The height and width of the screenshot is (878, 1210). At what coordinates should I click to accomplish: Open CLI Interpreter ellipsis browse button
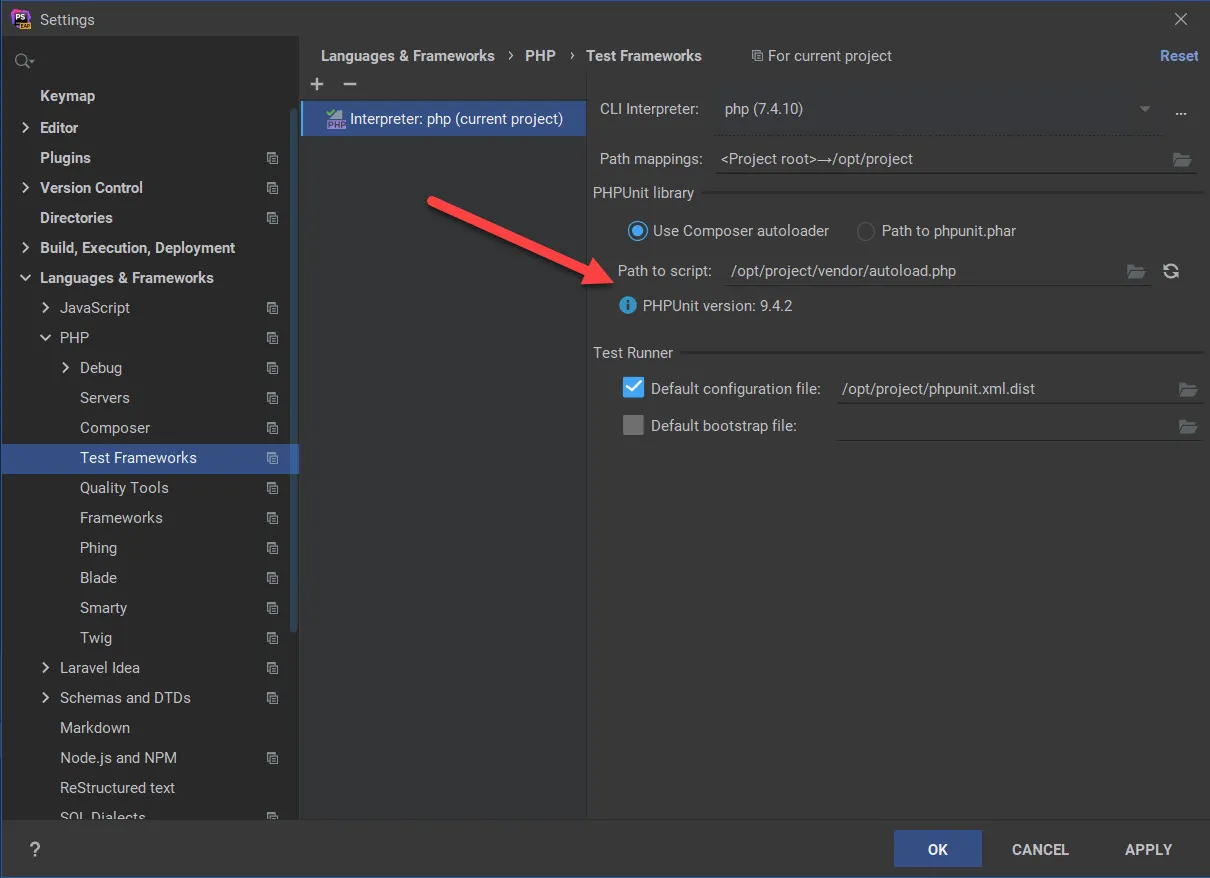[1181, 113]
